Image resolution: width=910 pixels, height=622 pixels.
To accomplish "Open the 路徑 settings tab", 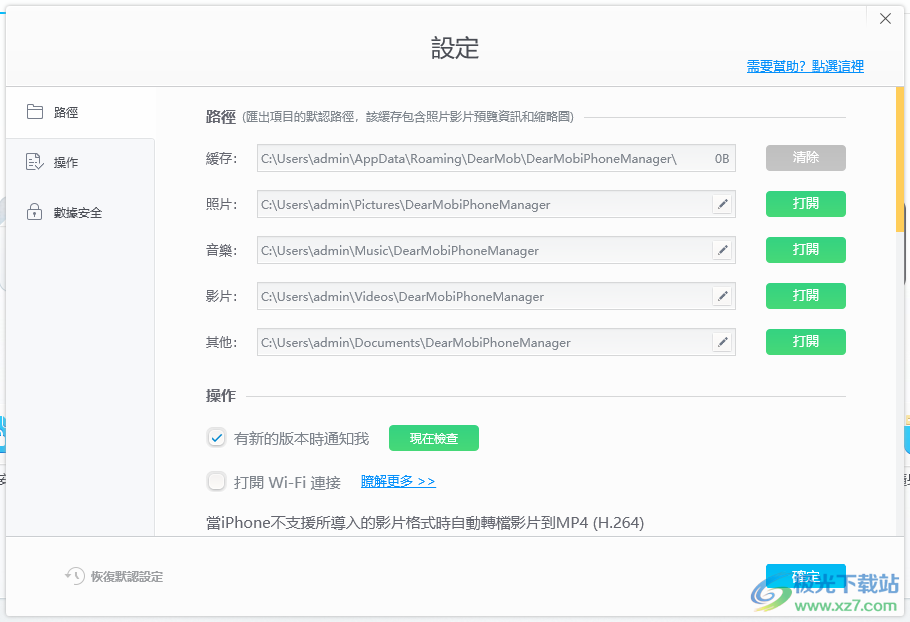I will pos(80,113).
